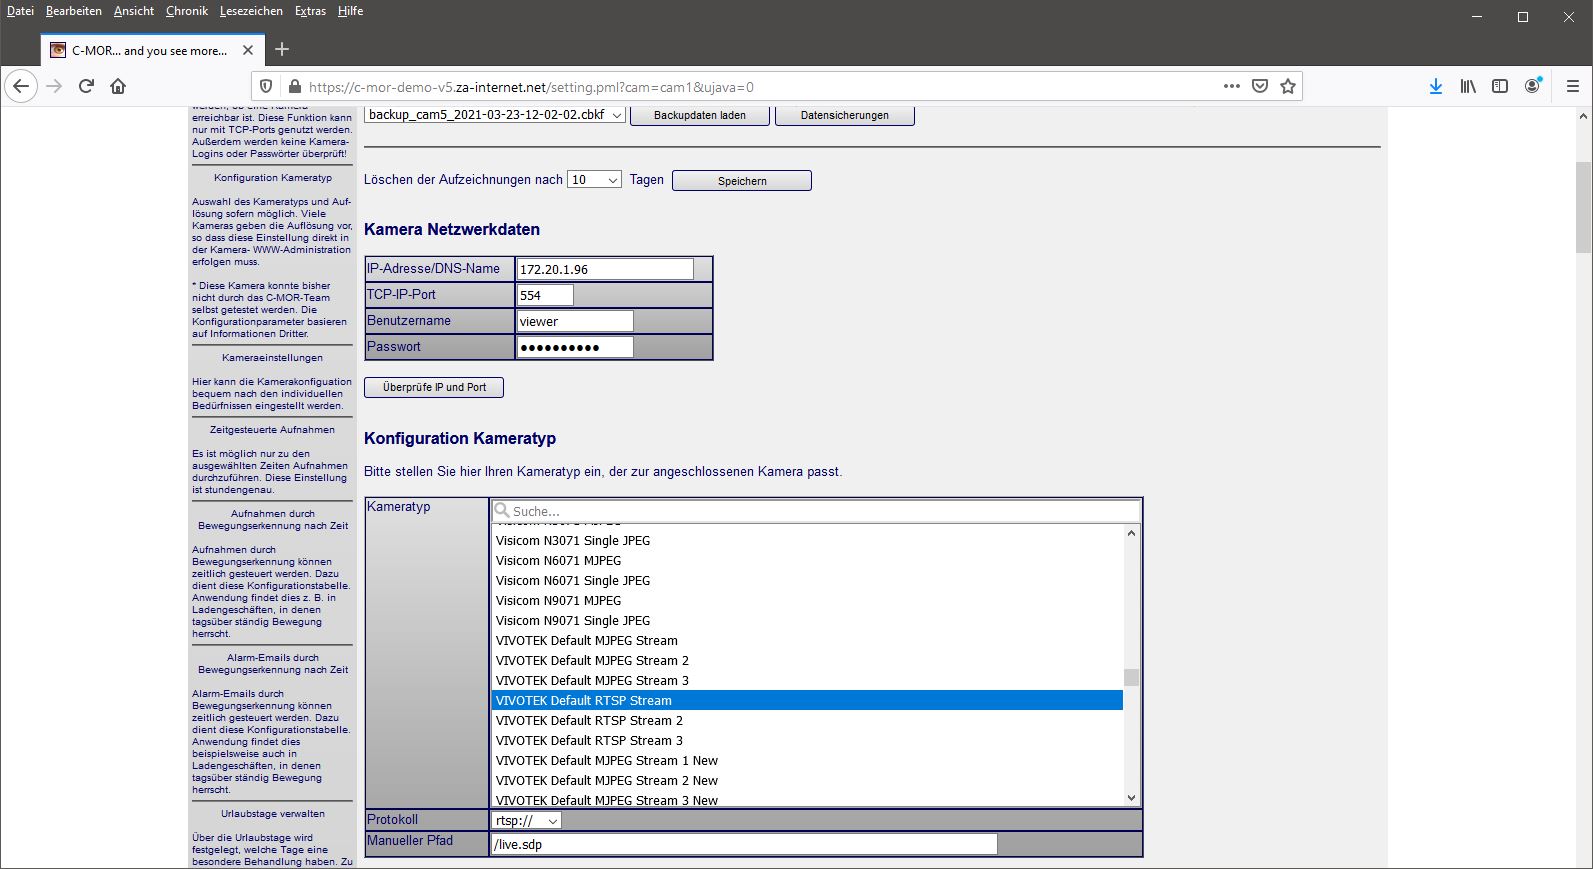Select VIVOTEK Default MJPEG Stream 2 New

tap(807, 780)
